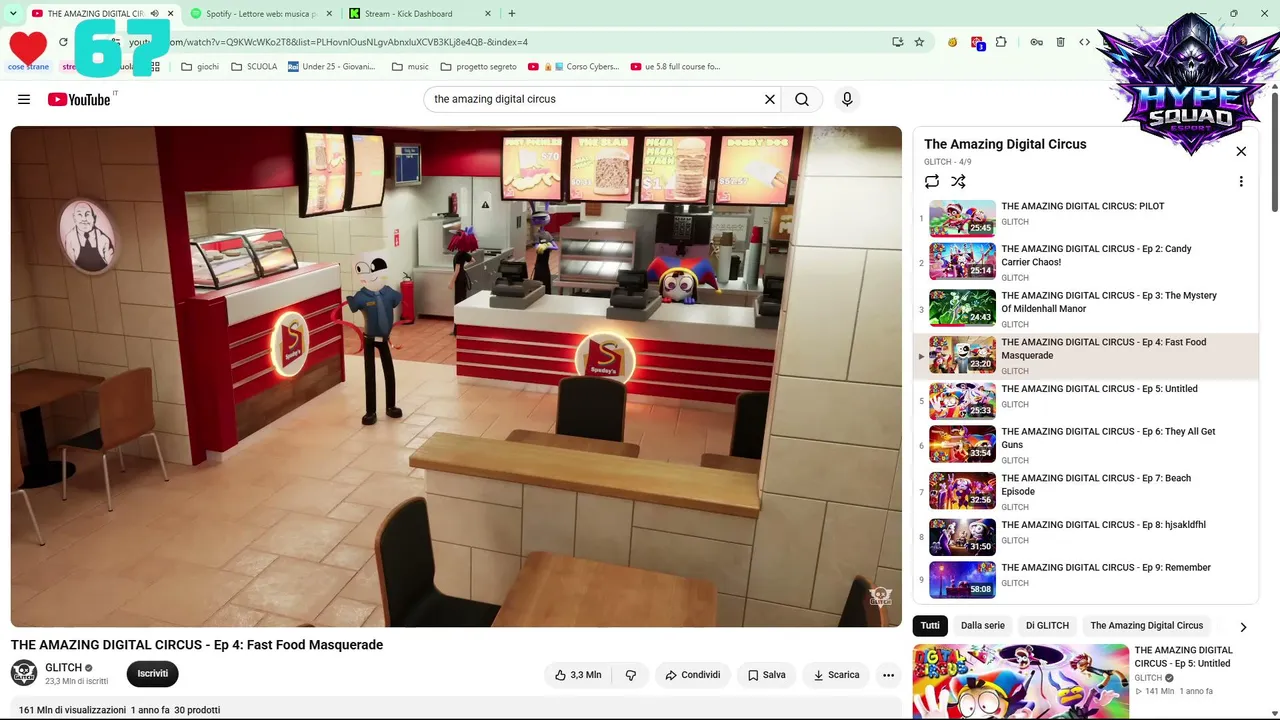Reload the page in browser toolbar
This screenshot has width=1280, height=720.
63,42
